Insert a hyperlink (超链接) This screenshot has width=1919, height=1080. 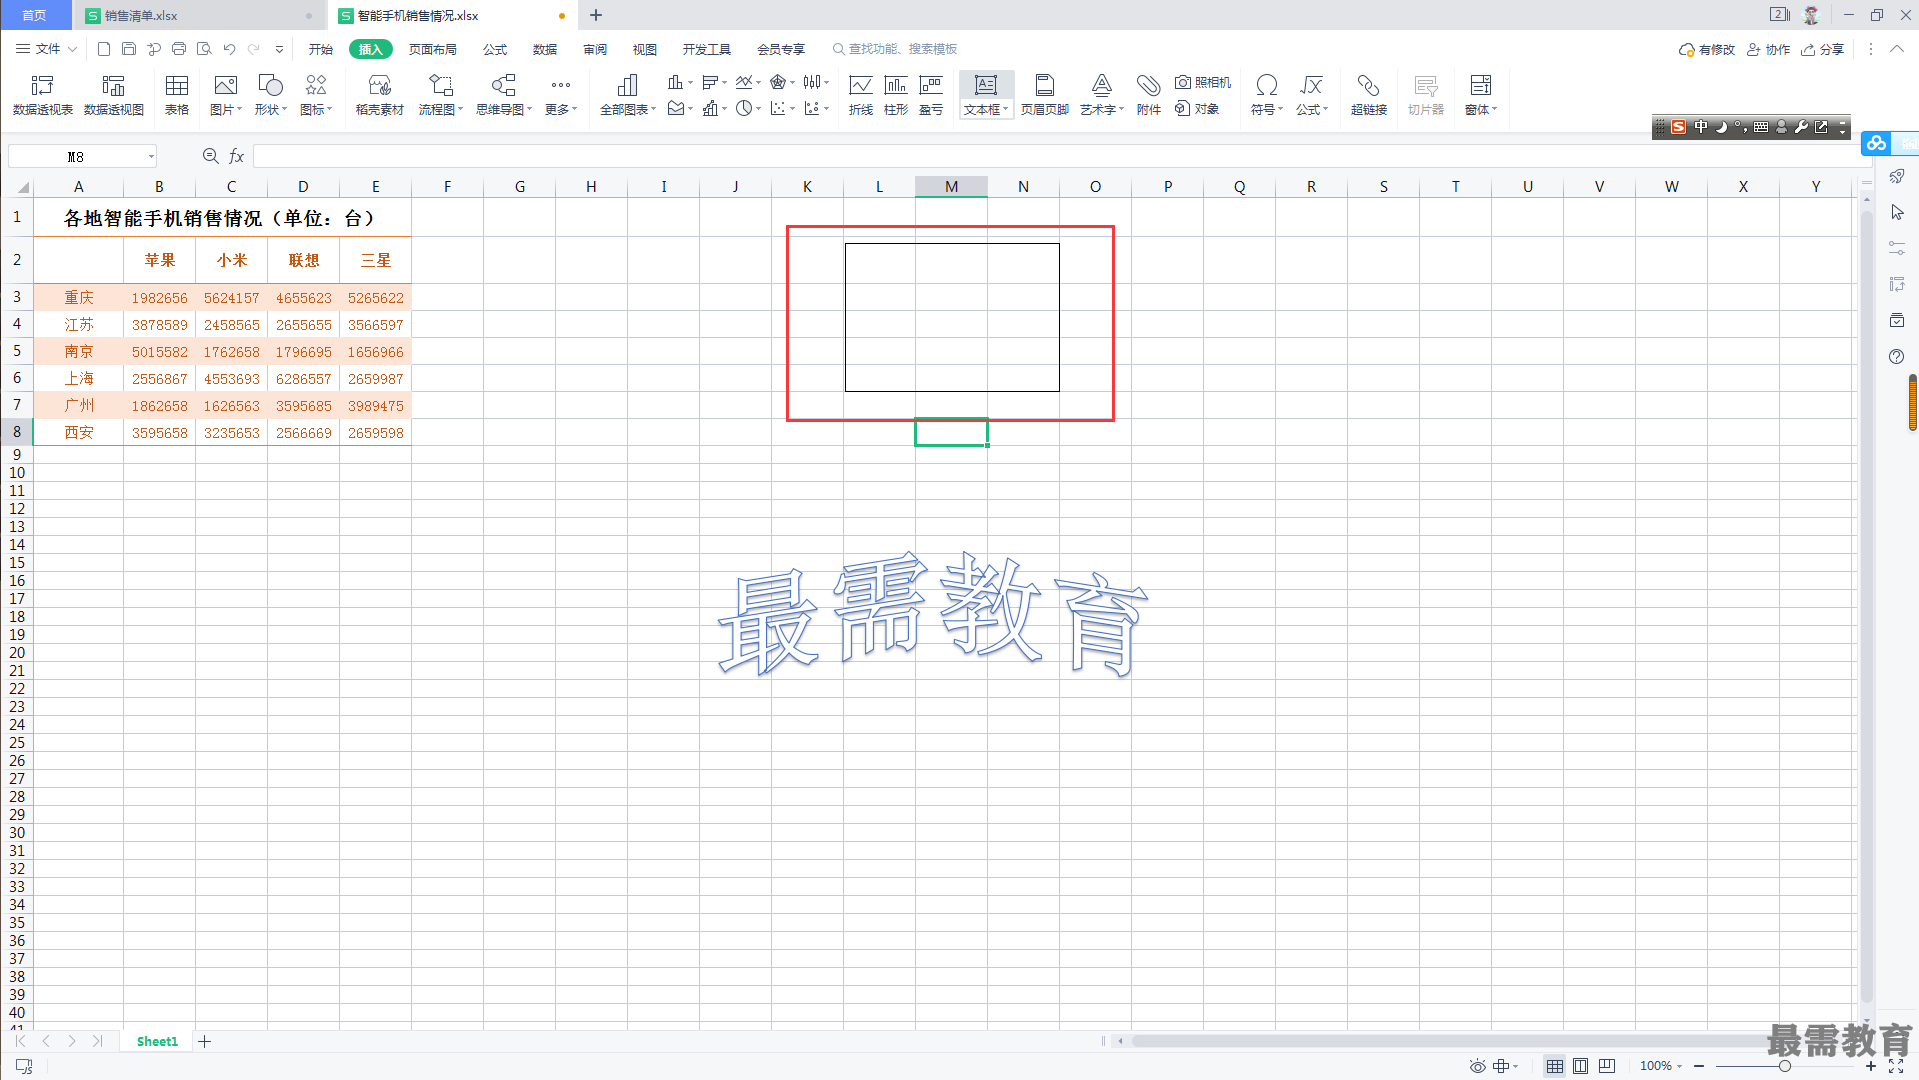pyautogui.click(x=1368, y=95)
